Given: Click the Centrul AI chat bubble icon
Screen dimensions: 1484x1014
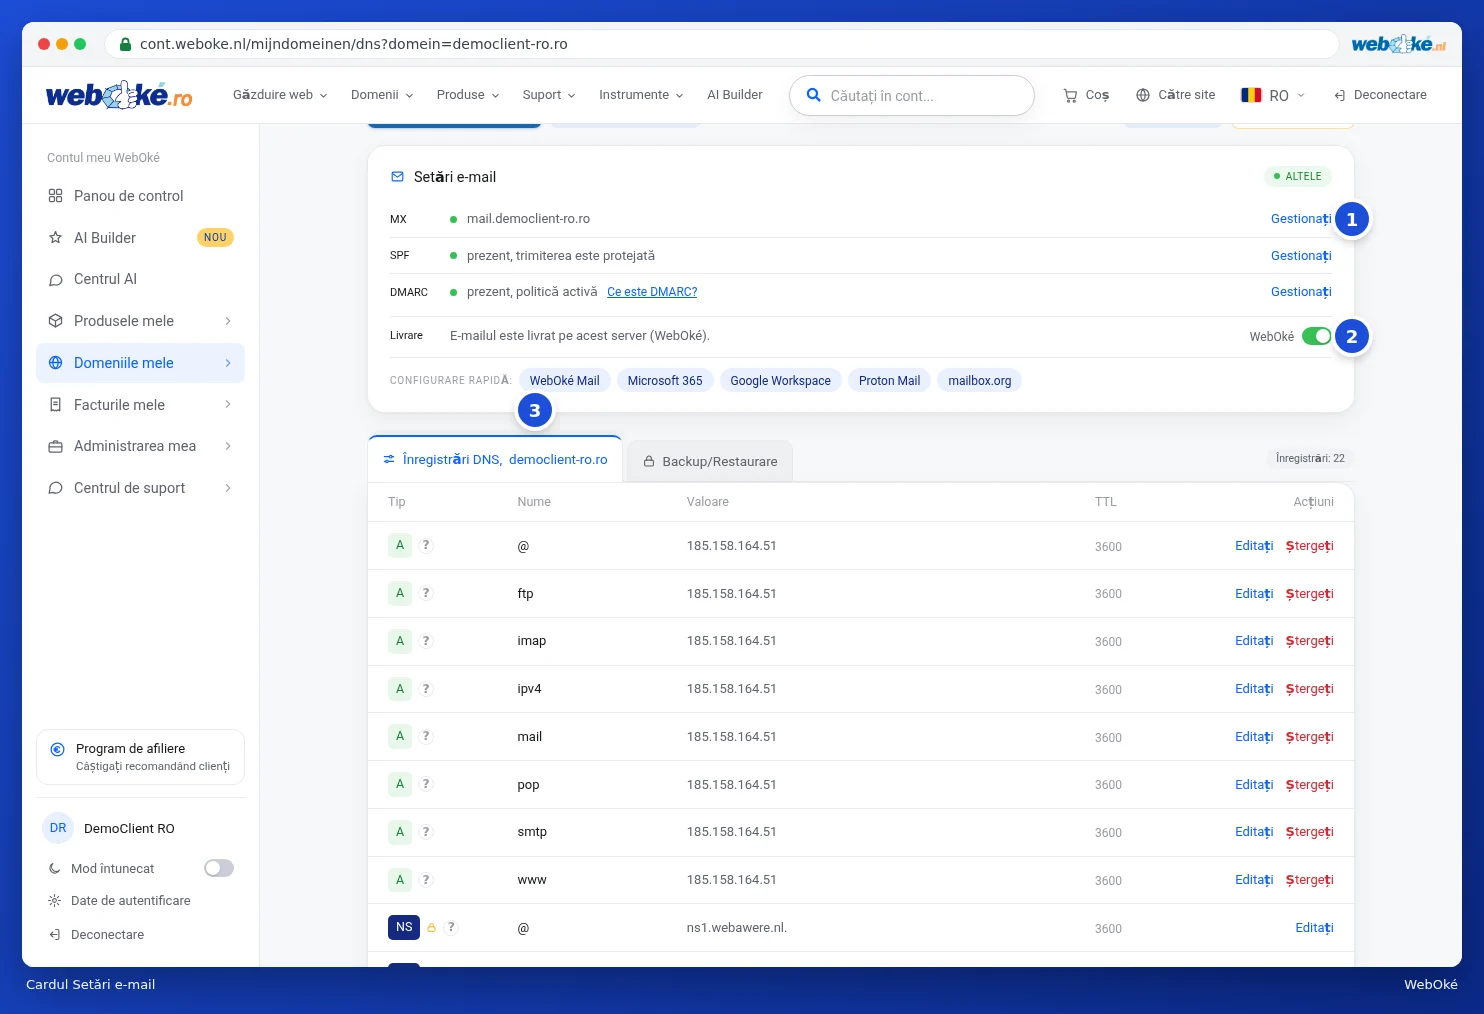Looking at the screenshot, I should (x=56, y=280).
